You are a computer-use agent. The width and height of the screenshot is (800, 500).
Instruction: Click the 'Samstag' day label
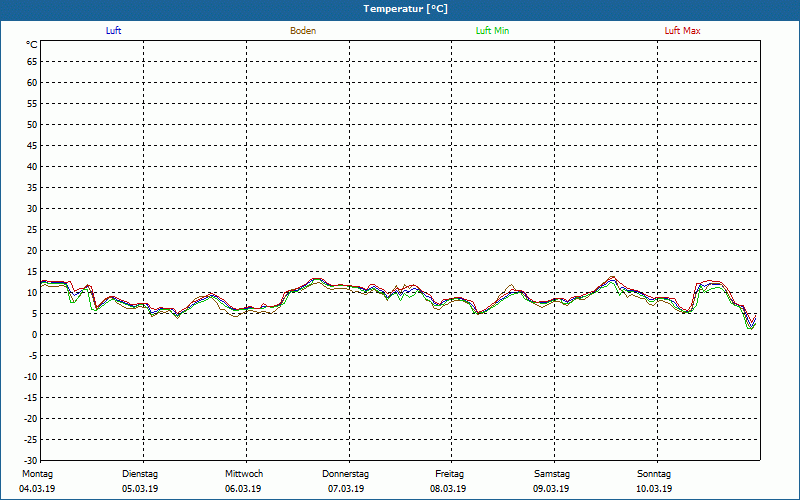coord(552,474)
